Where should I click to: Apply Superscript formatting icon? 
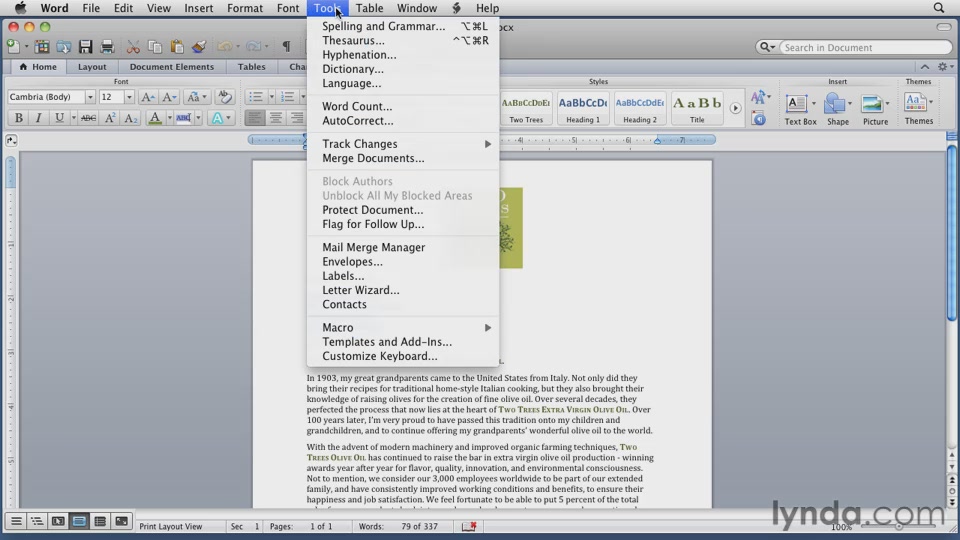coord(110,118)
